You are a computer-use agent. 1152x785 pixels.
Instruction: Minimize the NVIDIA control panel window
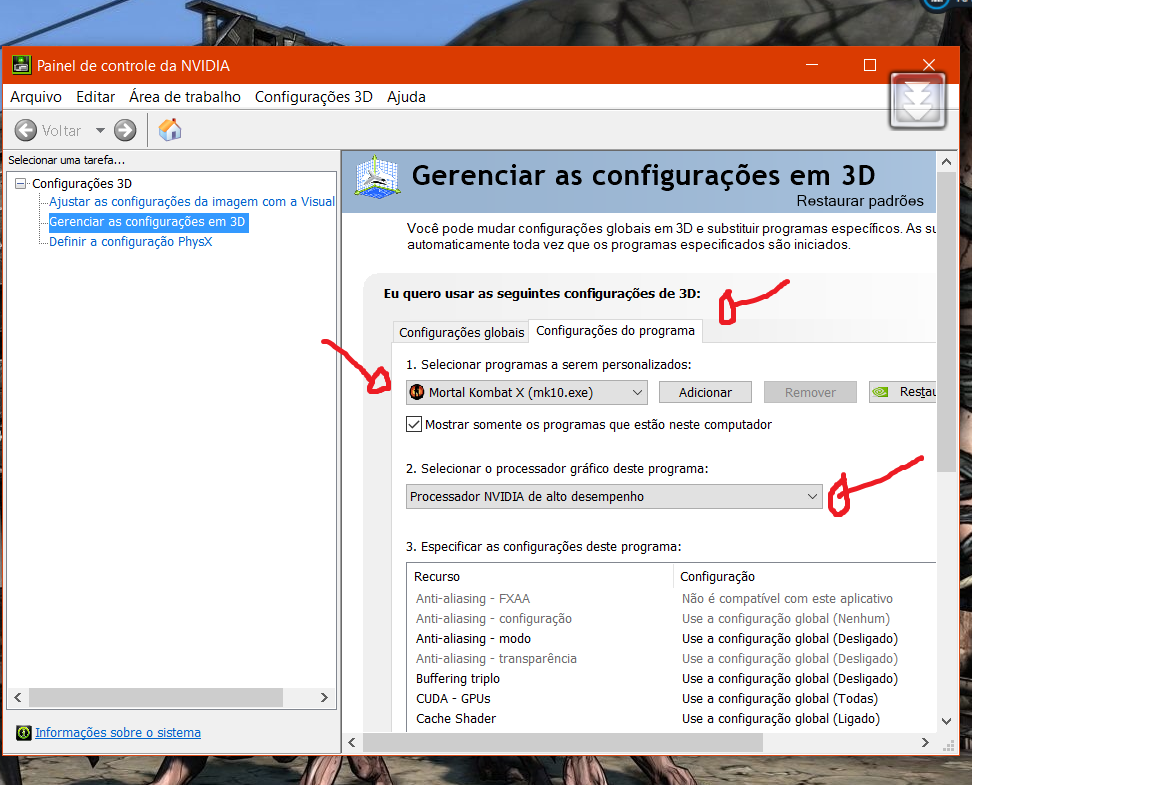812,65
